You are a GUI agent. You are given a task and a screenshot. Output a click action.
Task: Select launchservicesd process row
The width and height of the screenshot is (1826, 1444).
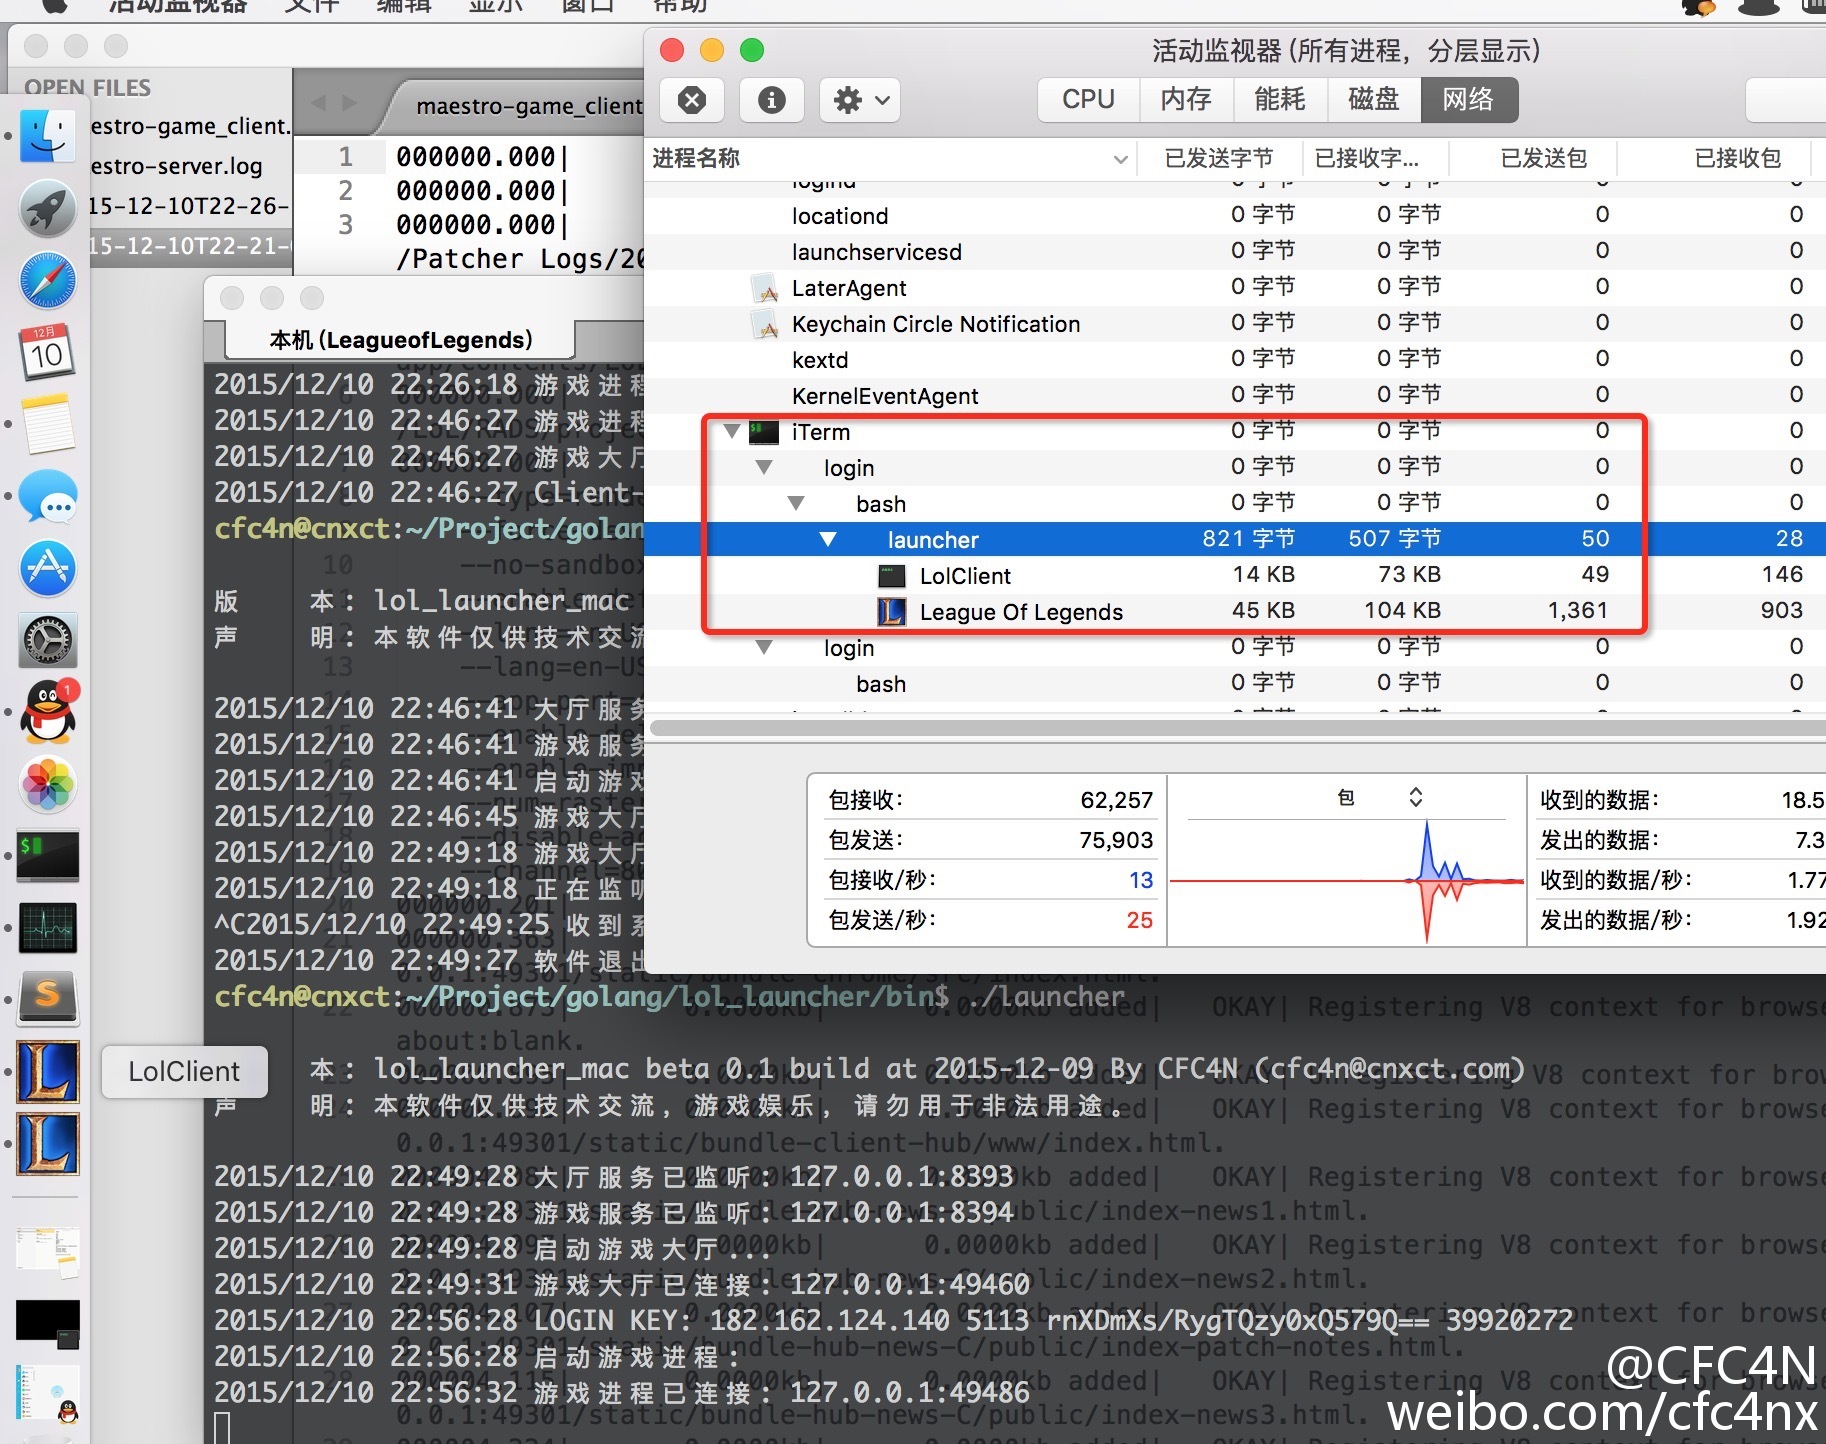1235,252
